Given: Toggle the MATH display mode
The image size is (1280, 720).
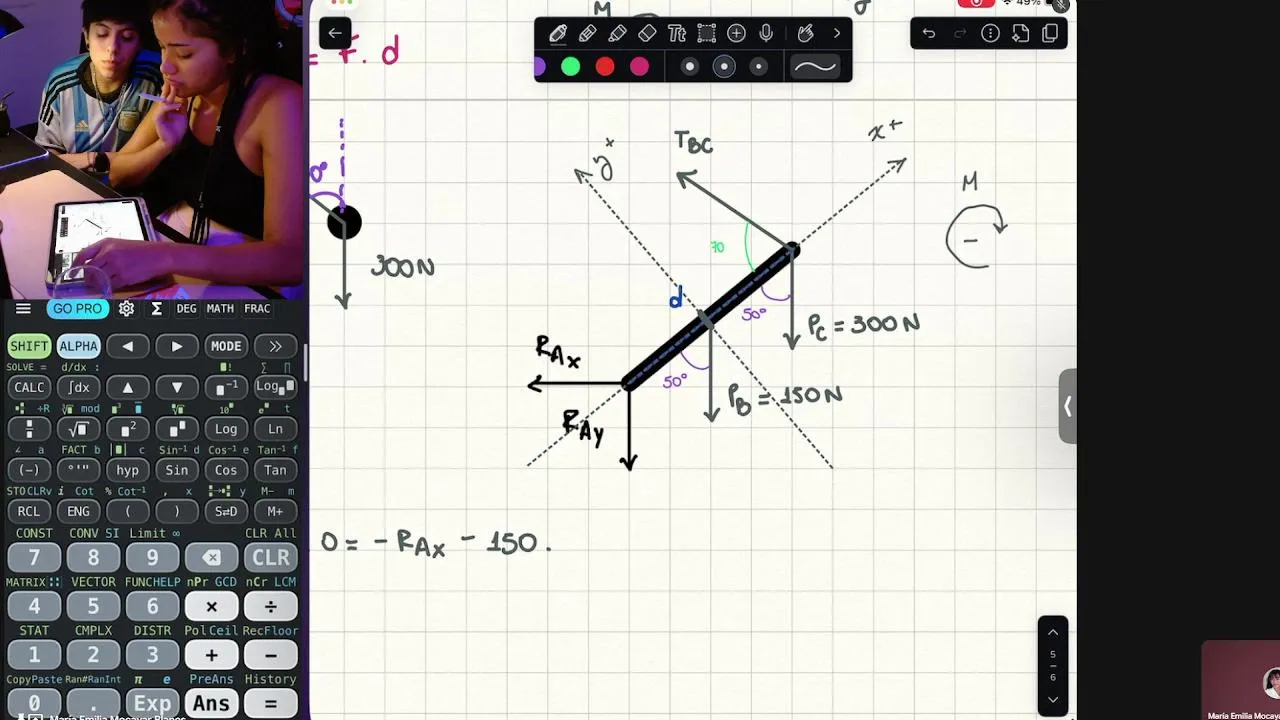Looking at the screenshot, I should tap(220, 309).
